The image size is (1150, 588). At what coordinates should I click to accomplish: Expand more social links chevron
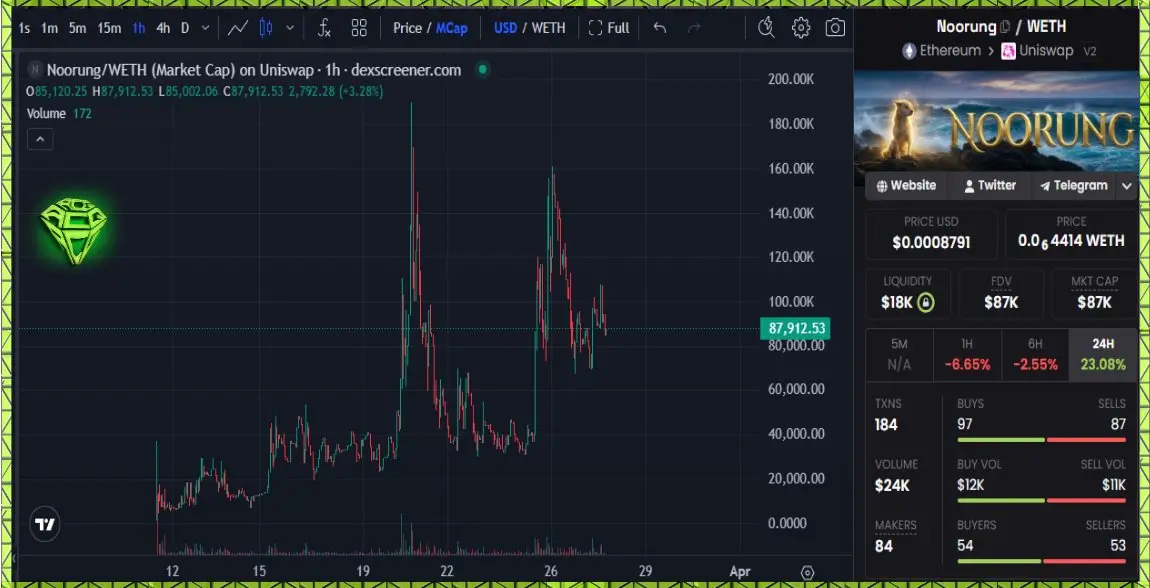click(1127, 186)
